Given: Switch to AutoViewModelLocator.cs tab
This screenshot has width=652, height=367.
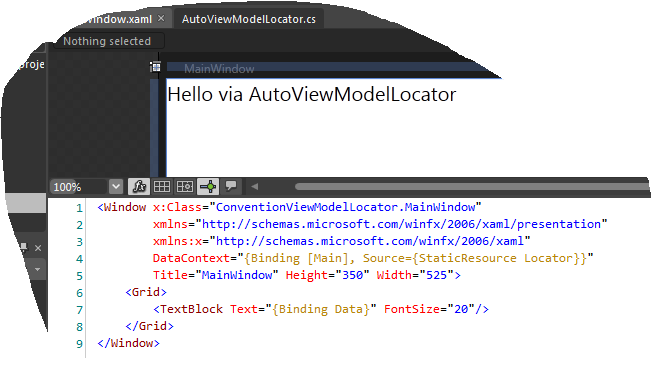Looking at the screenshot, I should (248, 19).
